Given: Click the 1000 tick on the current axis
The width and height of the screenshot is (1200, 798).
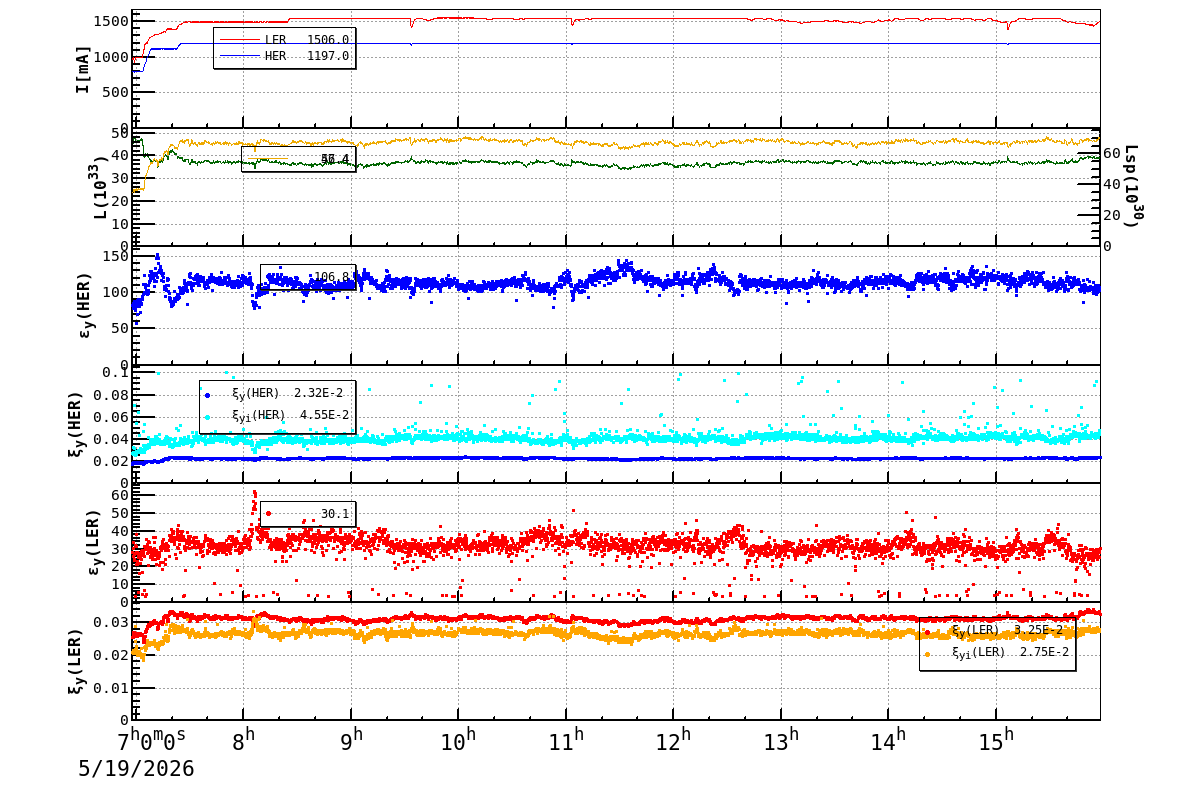Looking at the screenshot, I should click(109, 57).
